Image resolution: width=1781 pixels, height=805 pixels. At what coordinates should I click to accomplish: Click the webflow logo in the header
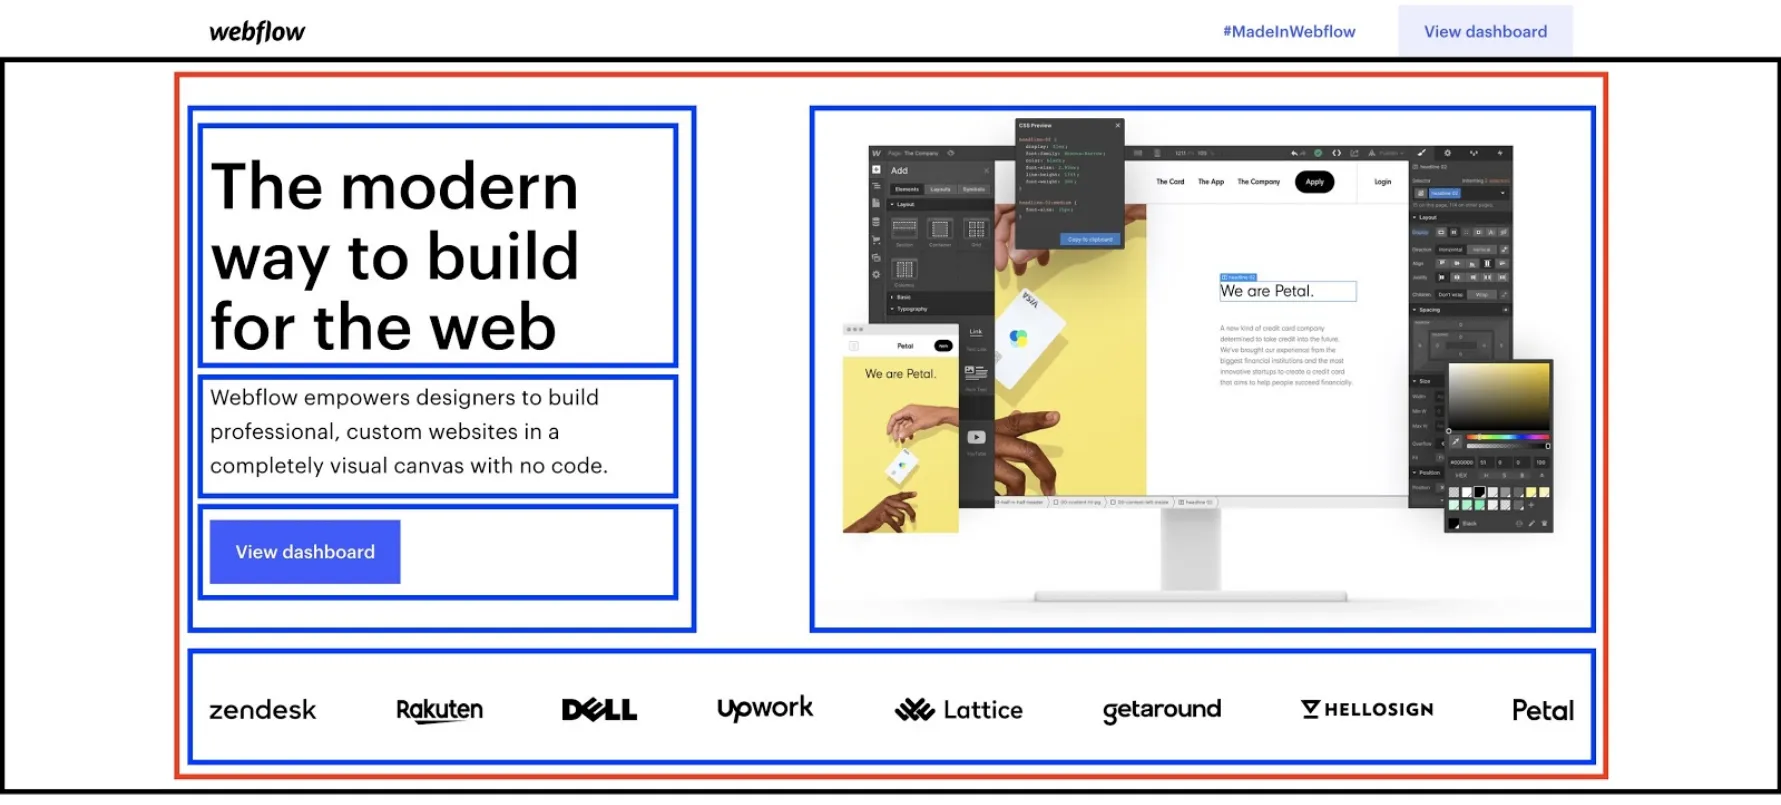click(x=257, y=32)
